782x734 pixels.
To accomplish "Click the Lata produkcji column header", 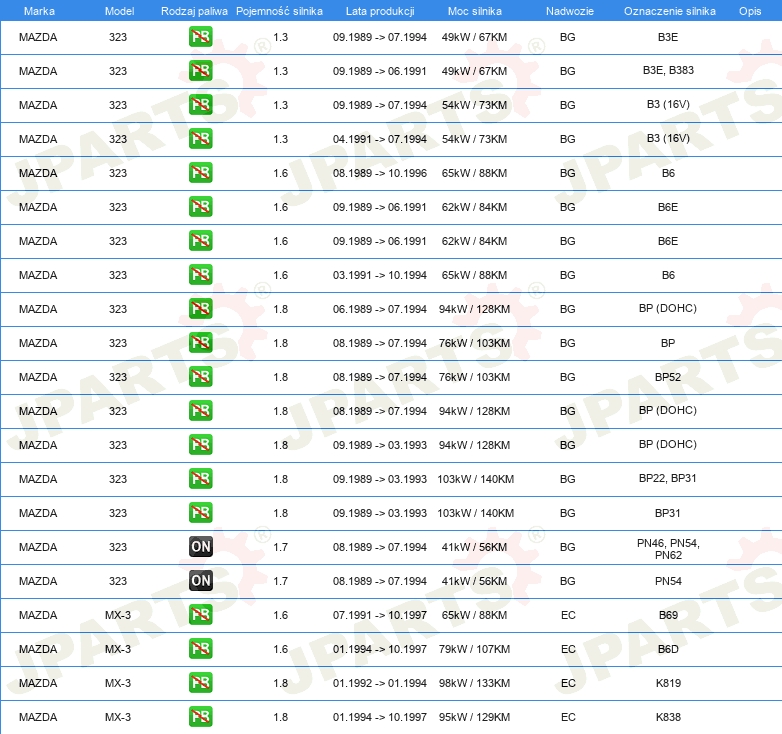I will [380, 11].
